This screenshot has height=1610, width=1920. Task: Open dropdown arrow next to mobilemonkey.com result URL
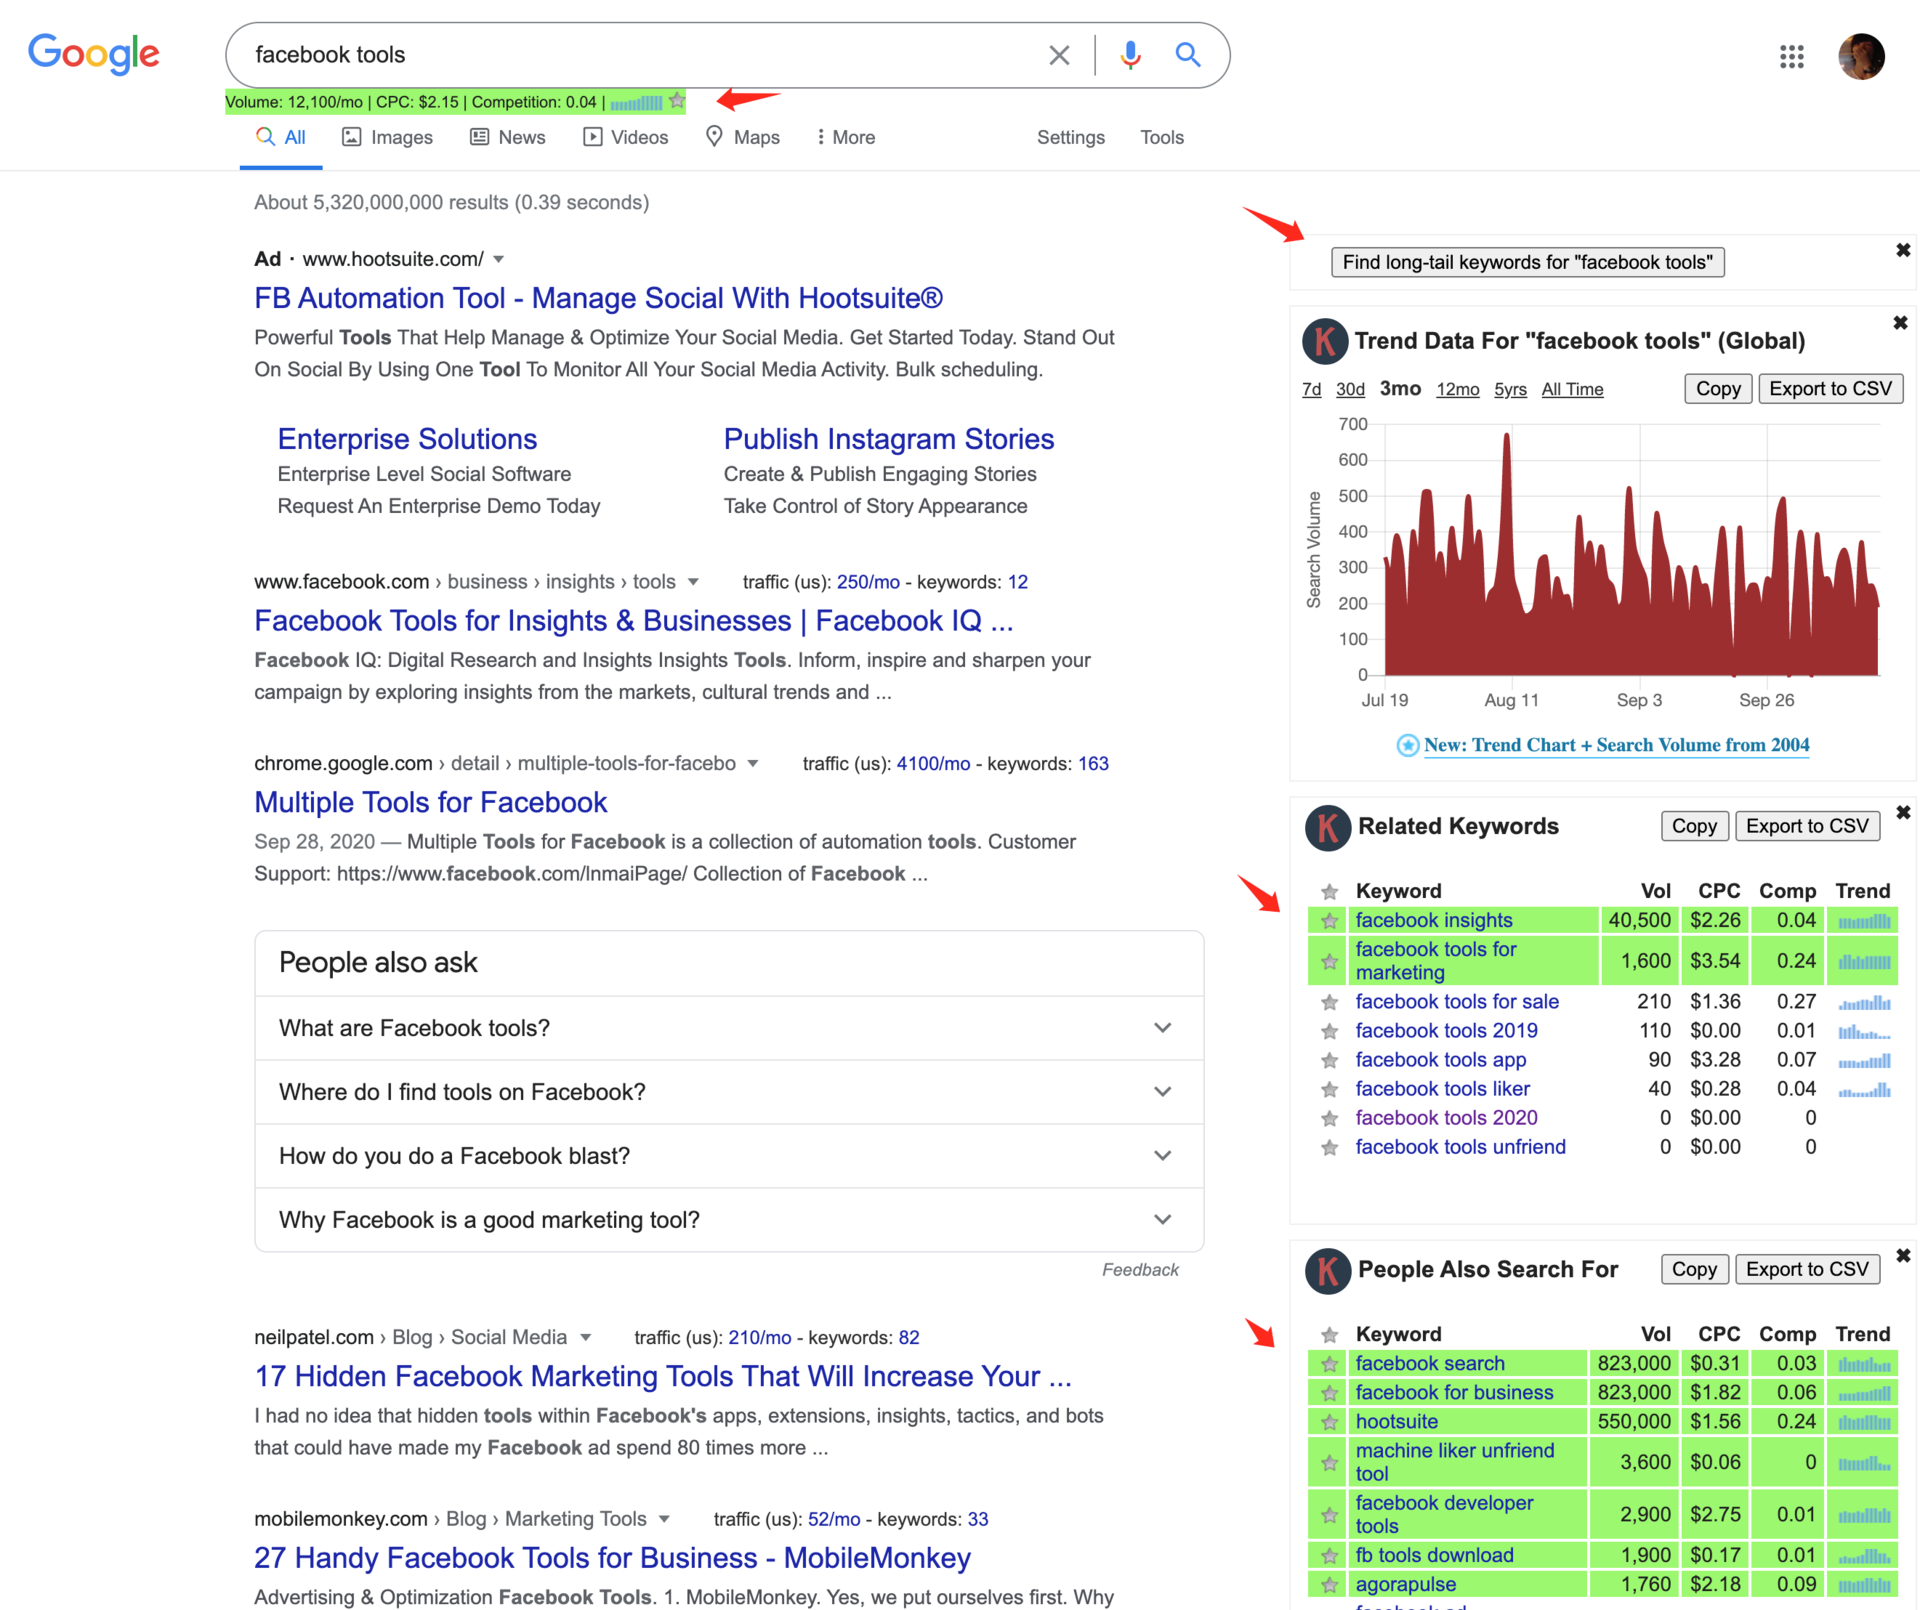[664, 1520]
